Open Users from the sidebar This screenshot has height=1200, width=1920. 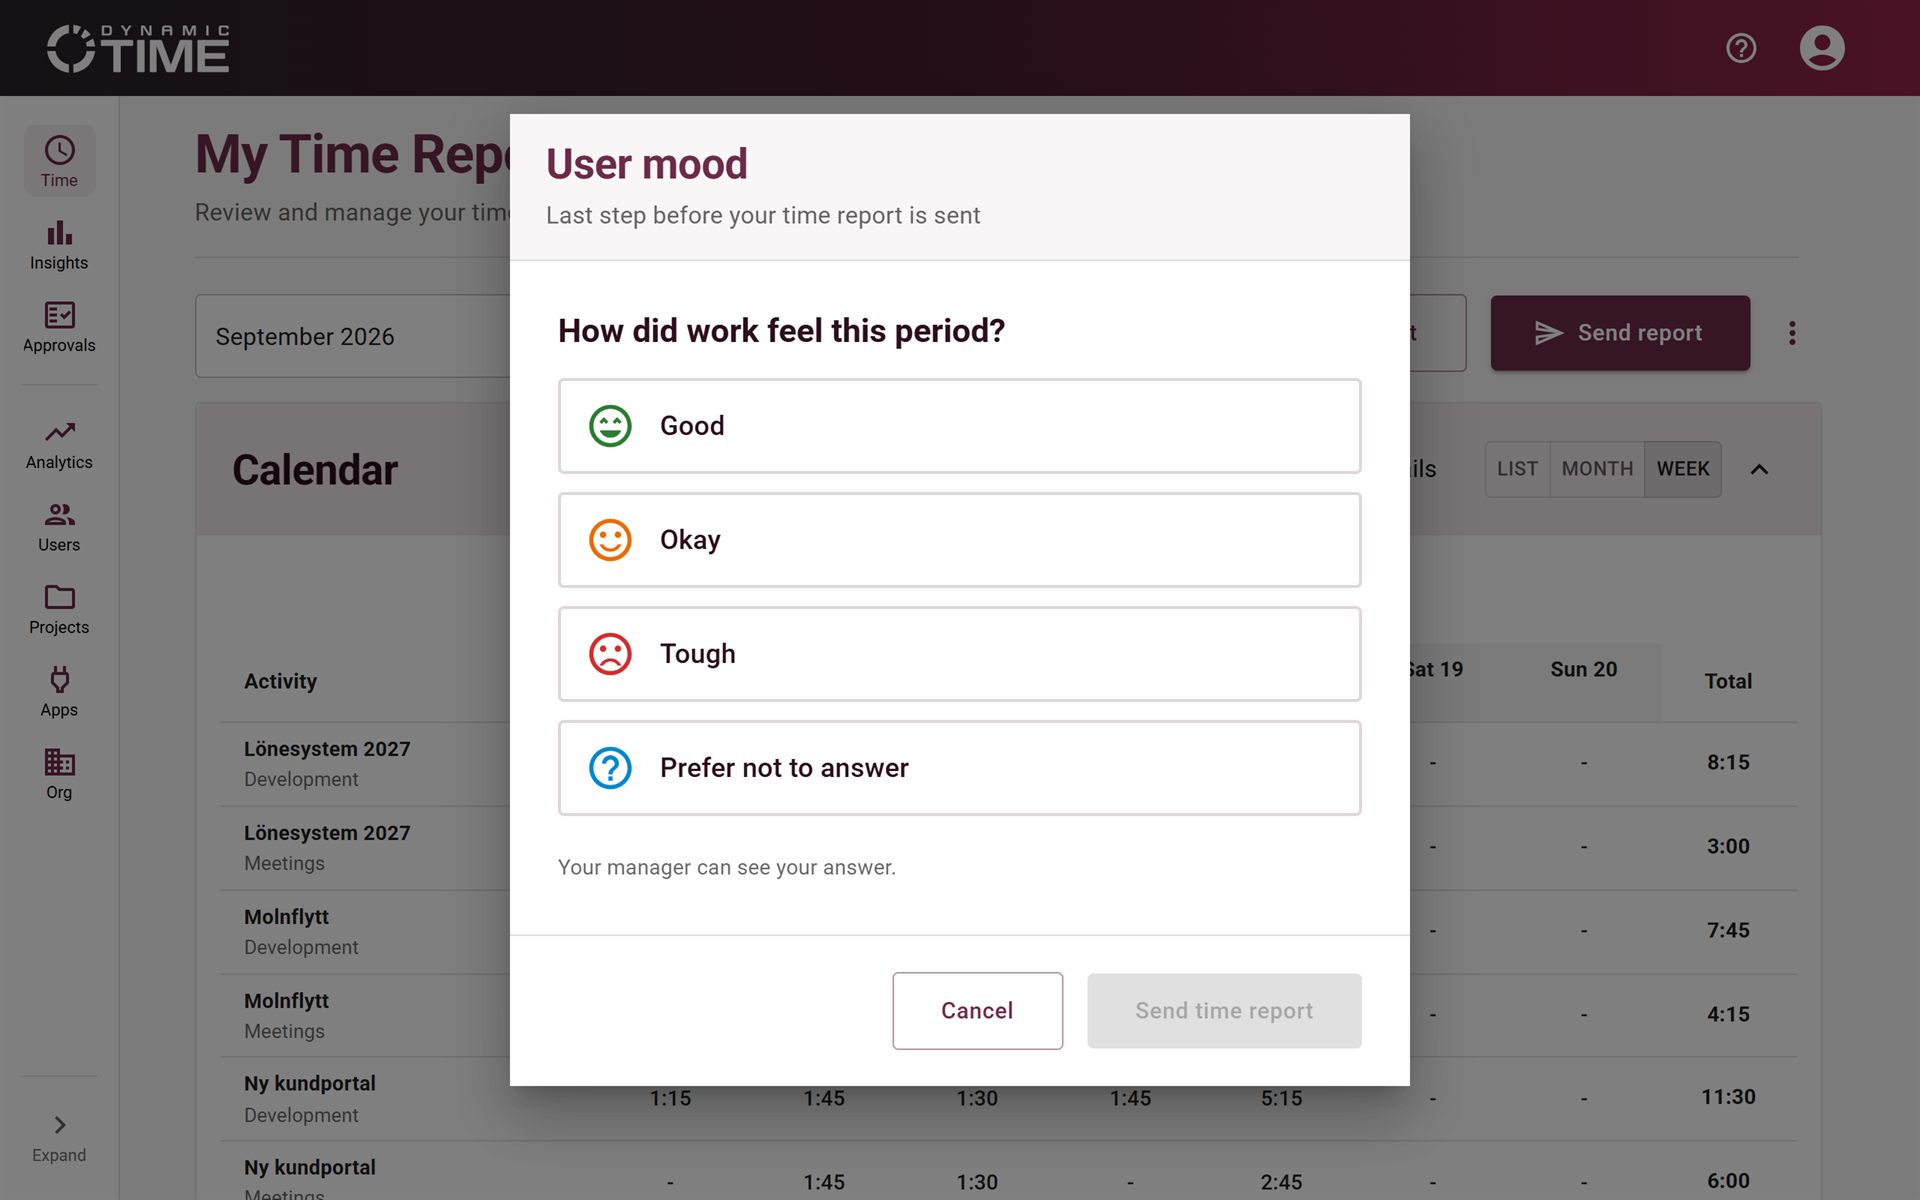59,527
